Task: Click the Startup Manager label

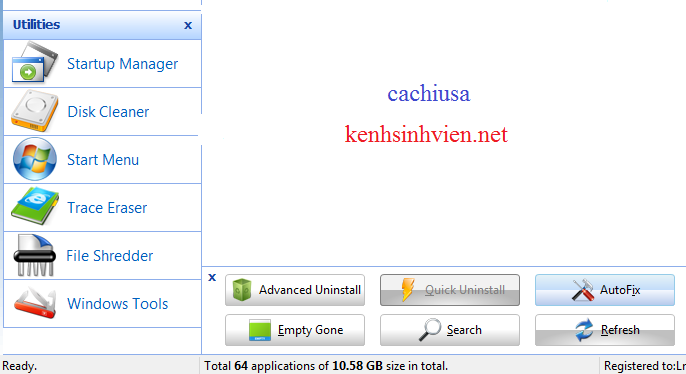Action: tap(122, 64)
